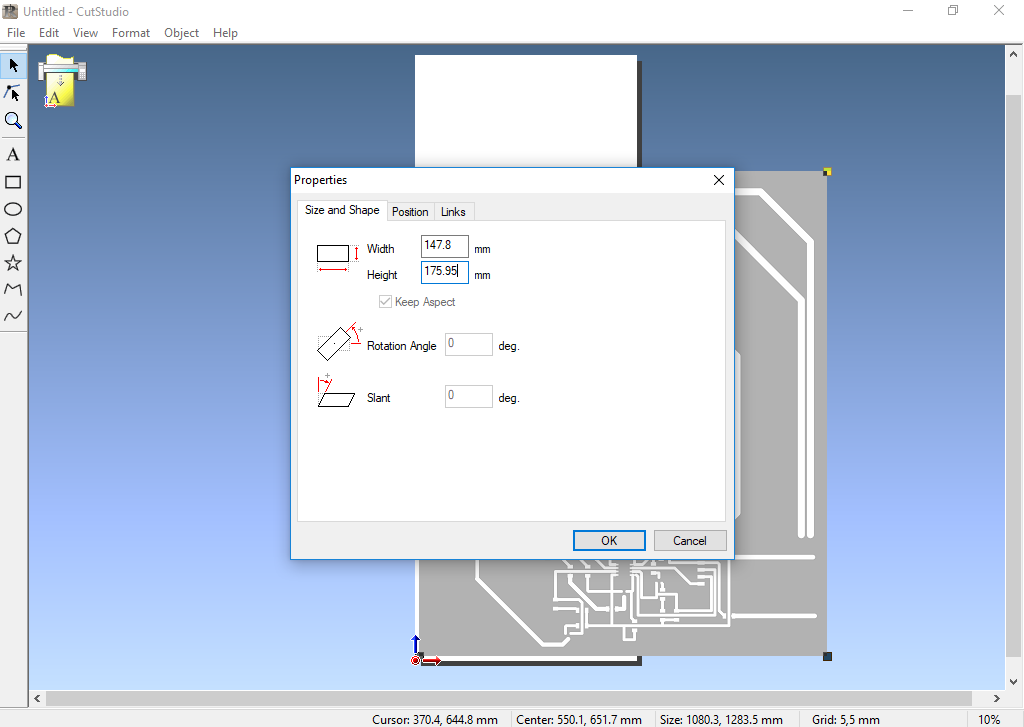
Task: Click the width-height diagram icon
Action: coord(338,258)
